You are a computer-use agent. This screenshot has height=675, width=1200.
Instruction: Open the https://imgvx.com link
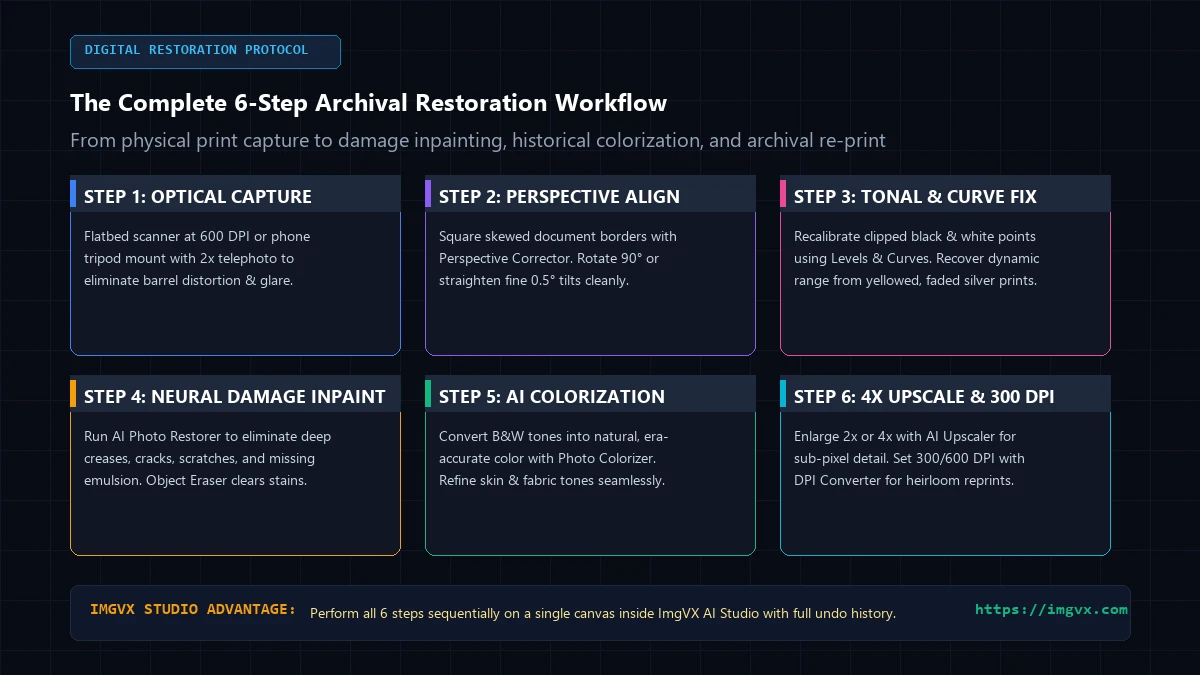[x=1051, y=609]
